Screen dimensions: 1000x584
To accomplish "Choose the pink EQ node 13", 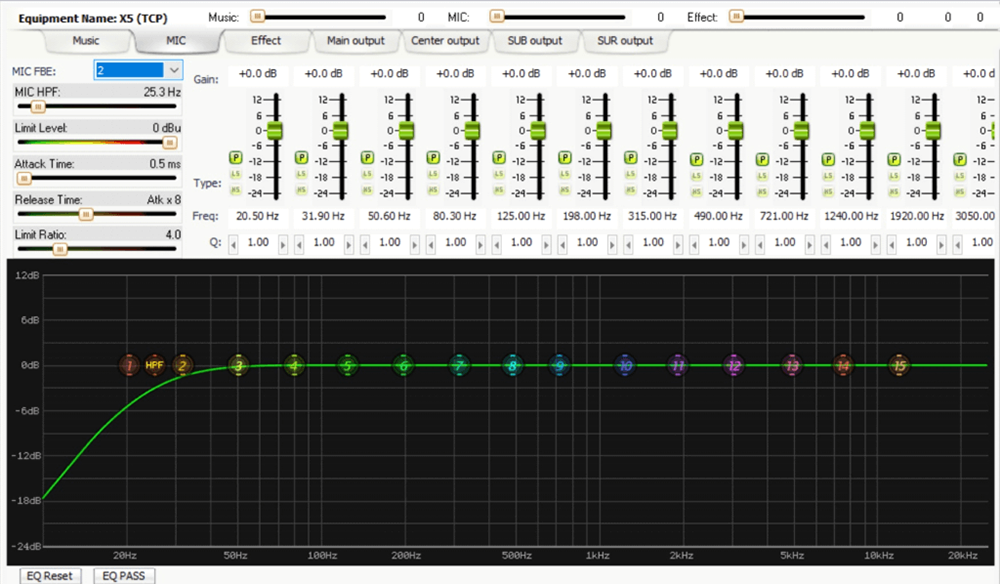I will (x=792, y=365).
